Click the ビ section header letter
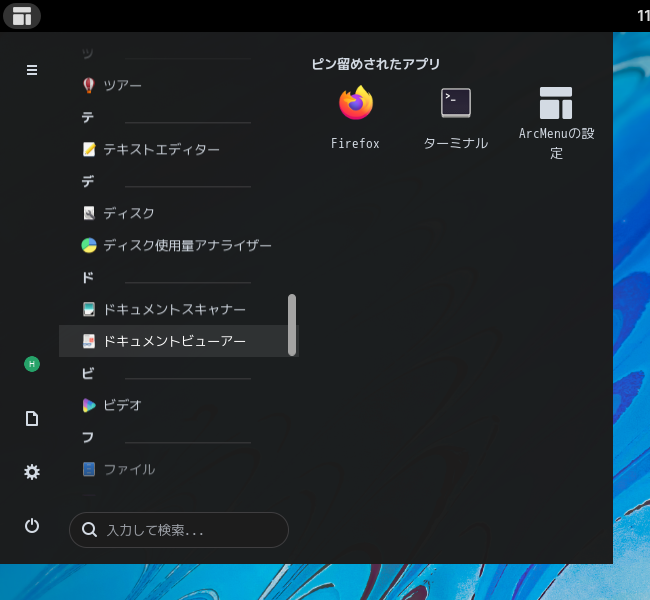The height and width of the screenshot is (600, 650). (x=87, y=373)
